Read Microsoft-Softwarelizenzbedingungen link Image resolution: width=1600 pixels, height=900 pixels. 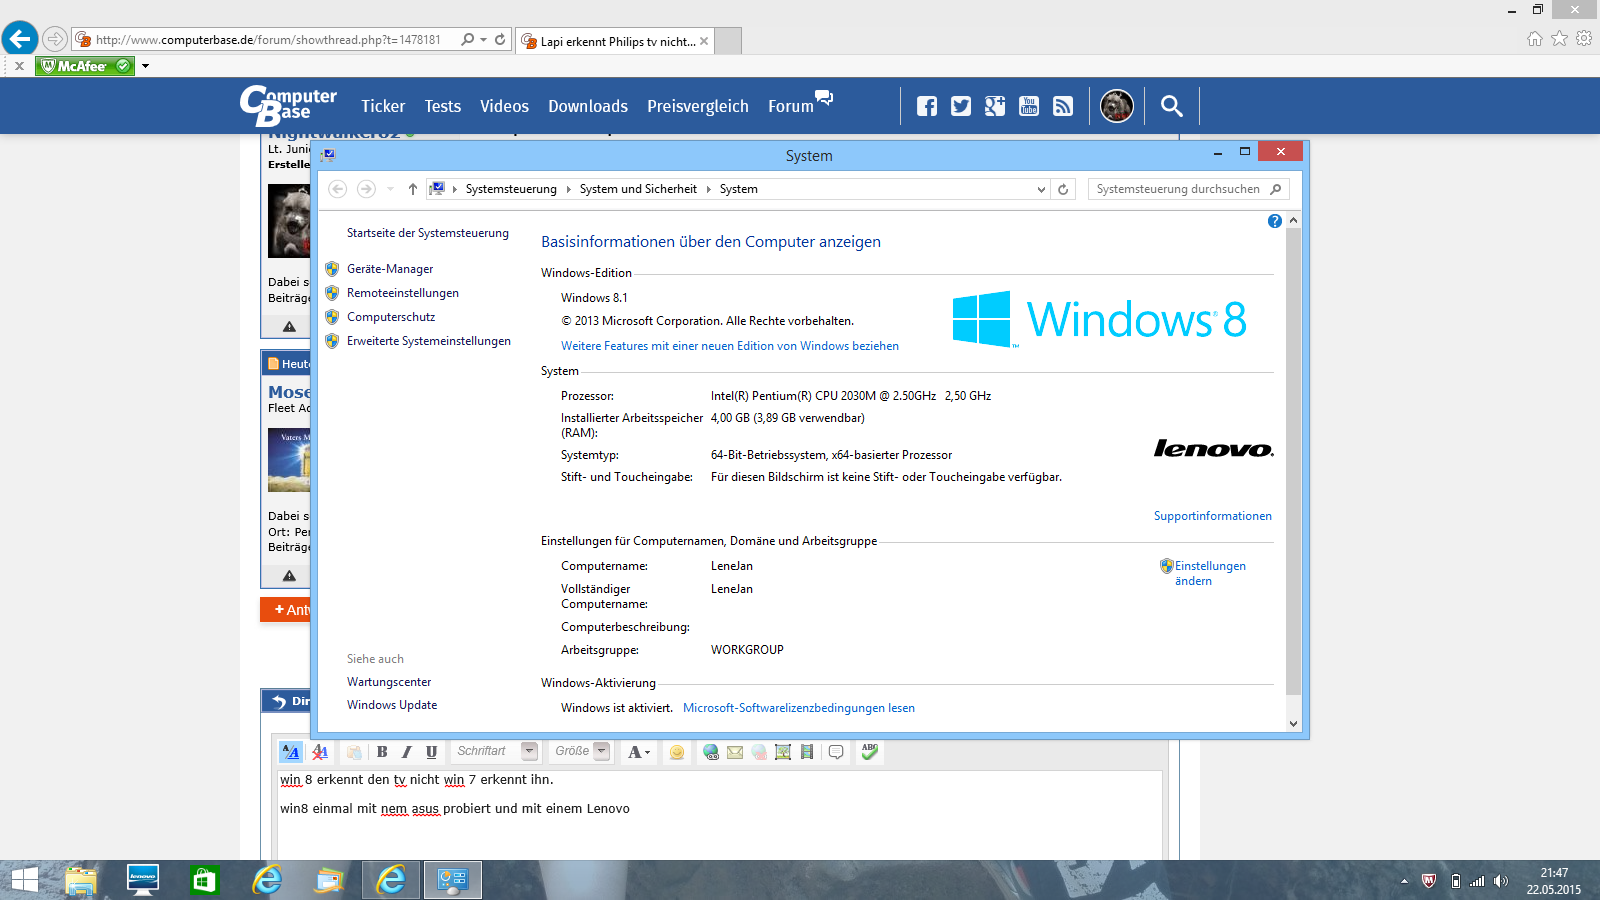pyautogui.click(x=799, y=708)
